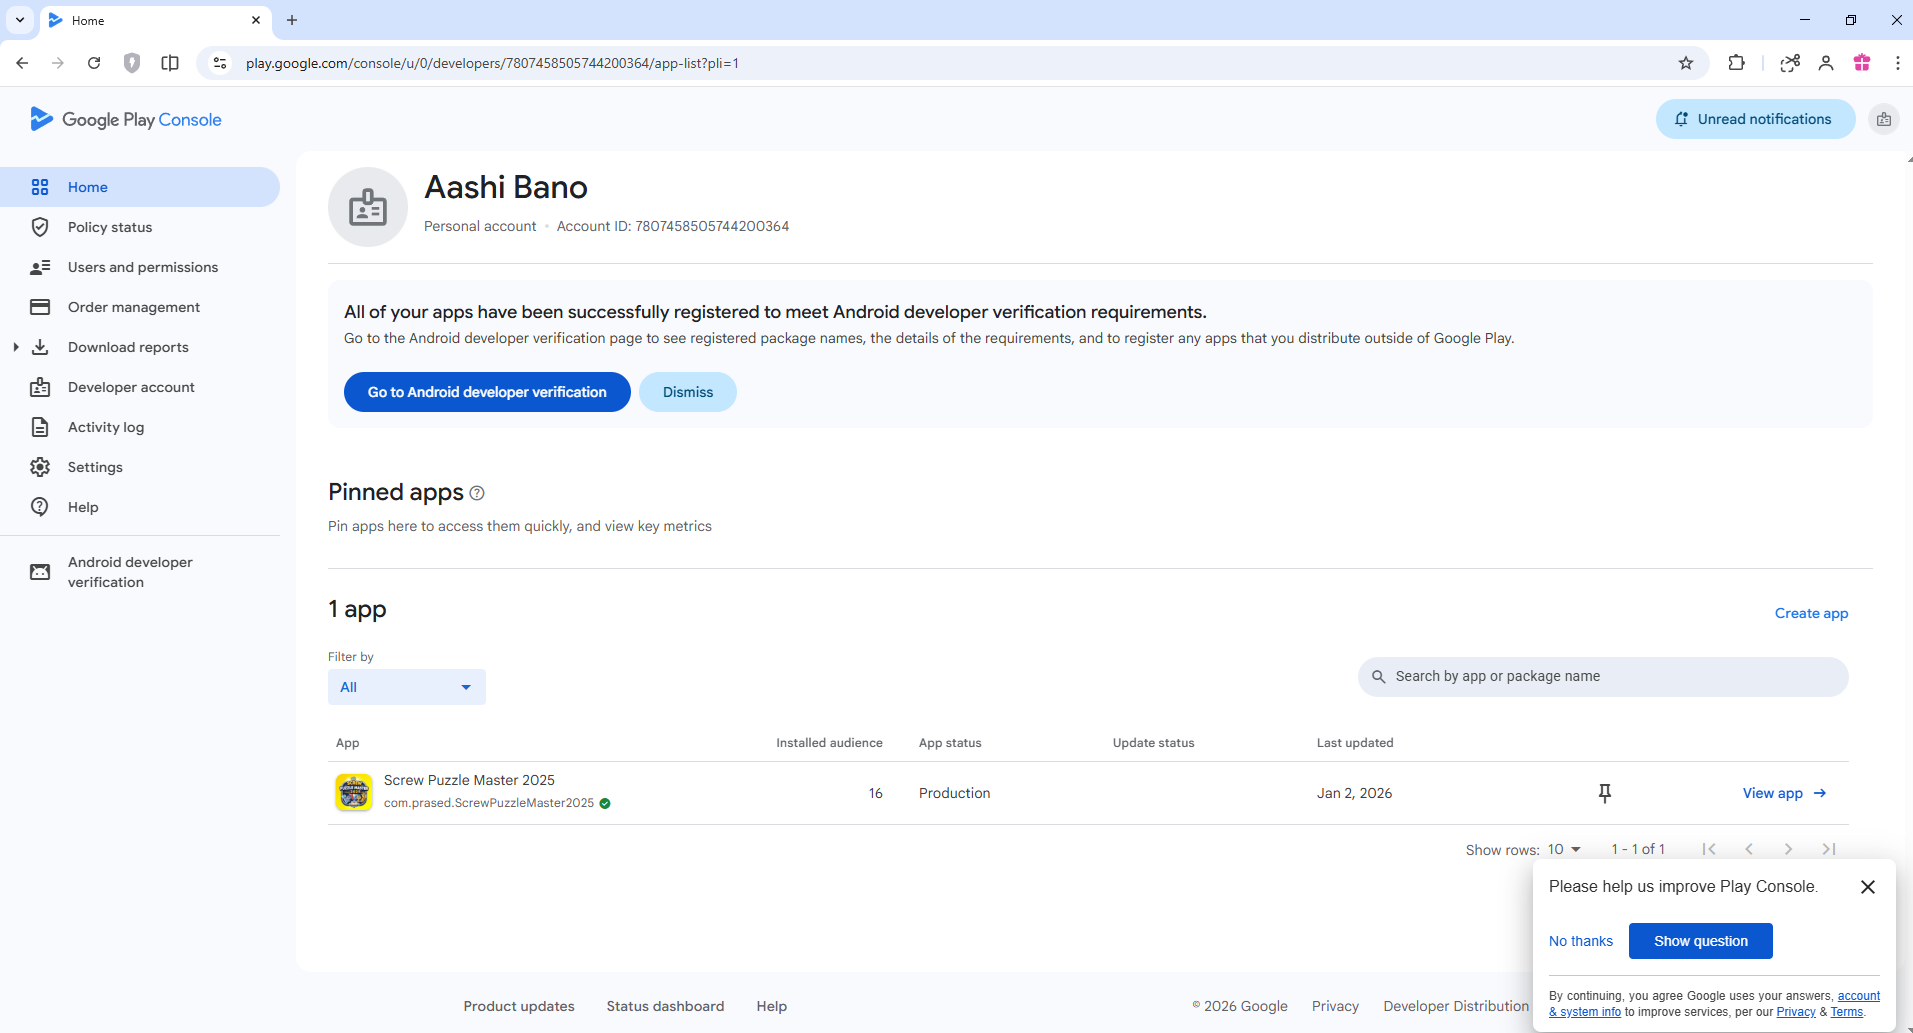Click the Users and permissions people icon

[x=40, y=267]
